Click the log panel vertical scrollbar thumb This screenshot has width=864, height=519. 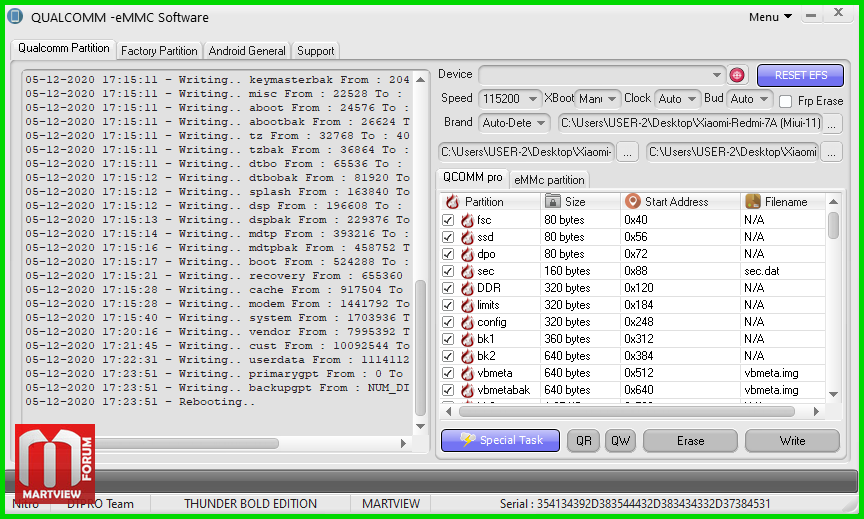(420, 348)
